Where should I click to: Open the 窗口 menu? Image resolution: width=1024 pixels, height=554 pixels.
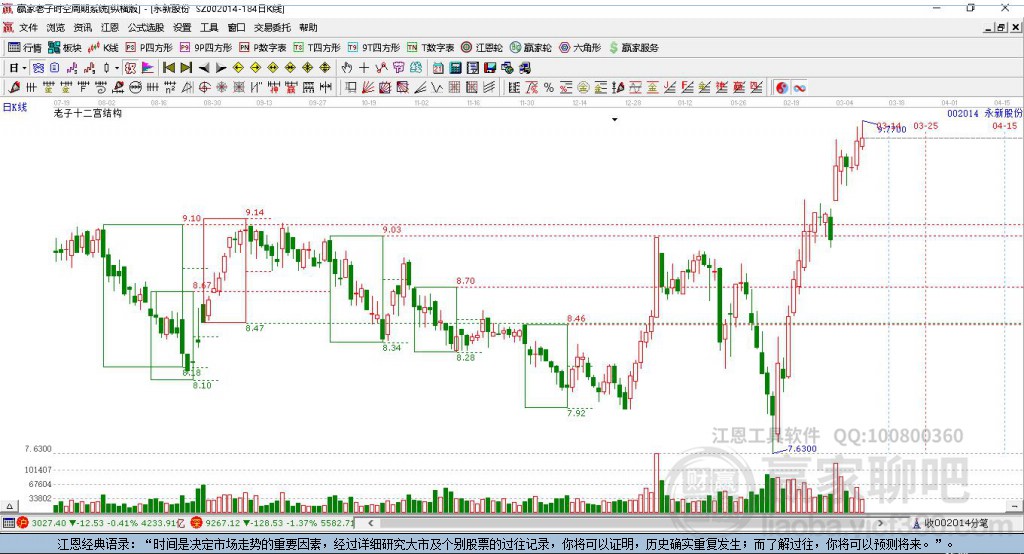click(236, 27)
